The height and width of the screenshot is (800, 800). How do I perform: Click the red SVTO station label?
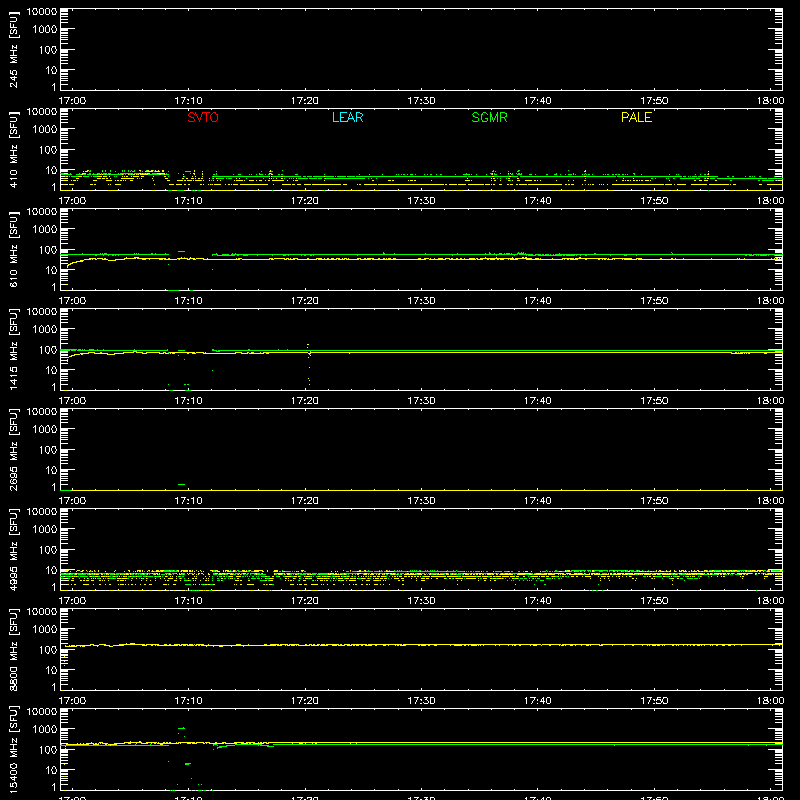[203, 117]
